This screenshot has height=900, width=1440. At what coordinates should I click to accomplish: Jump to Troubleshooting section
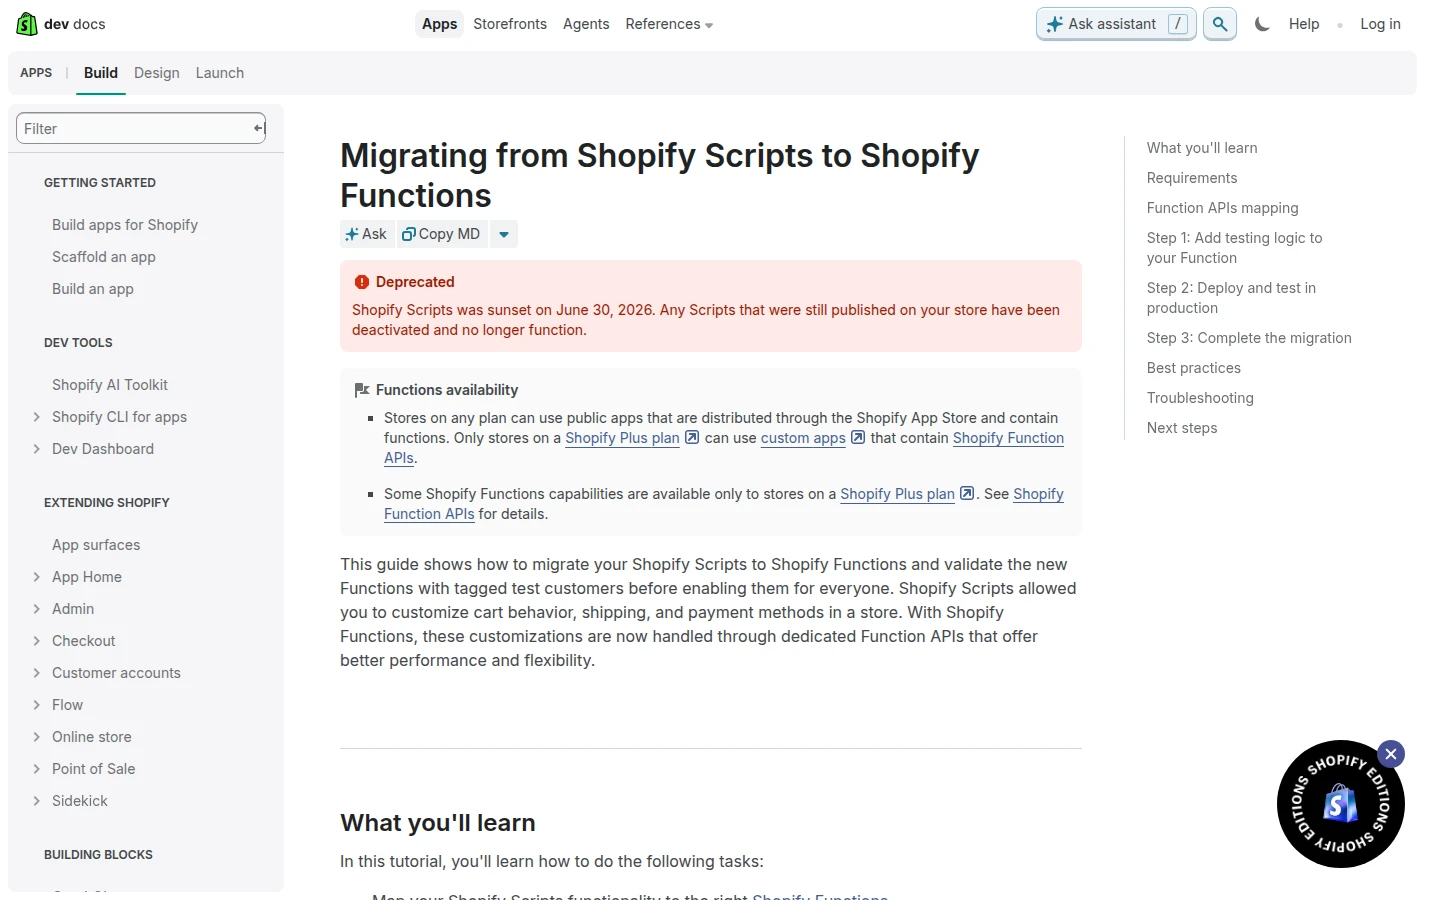point(1200,398)
